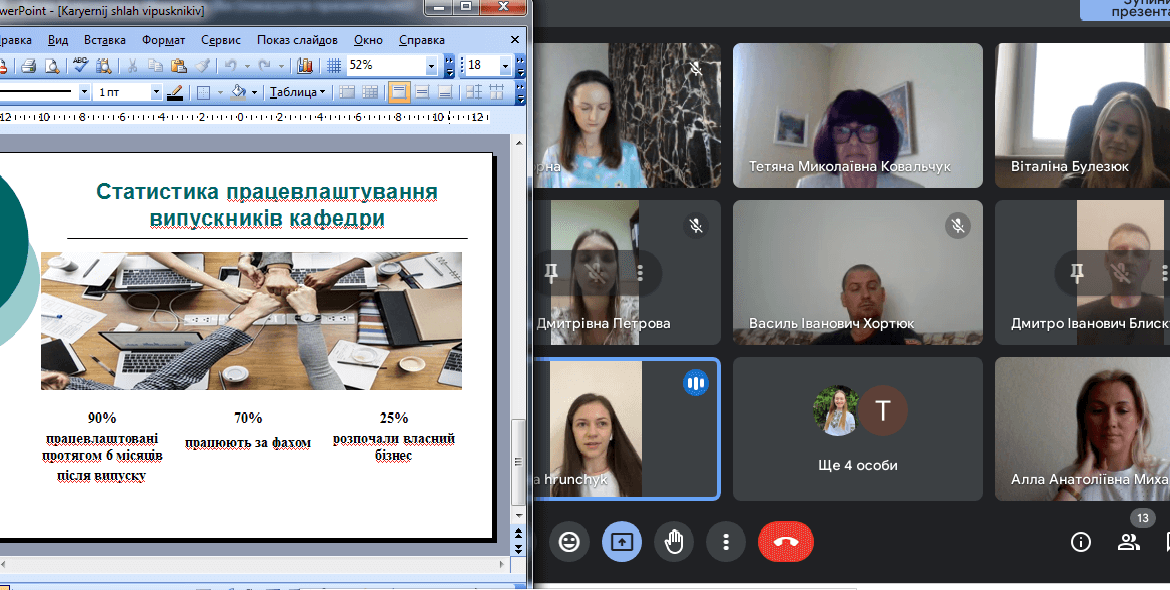Select Тетяна Миколаївна Ковальчук video tile
1170x590 pixels.
[857, 116]
